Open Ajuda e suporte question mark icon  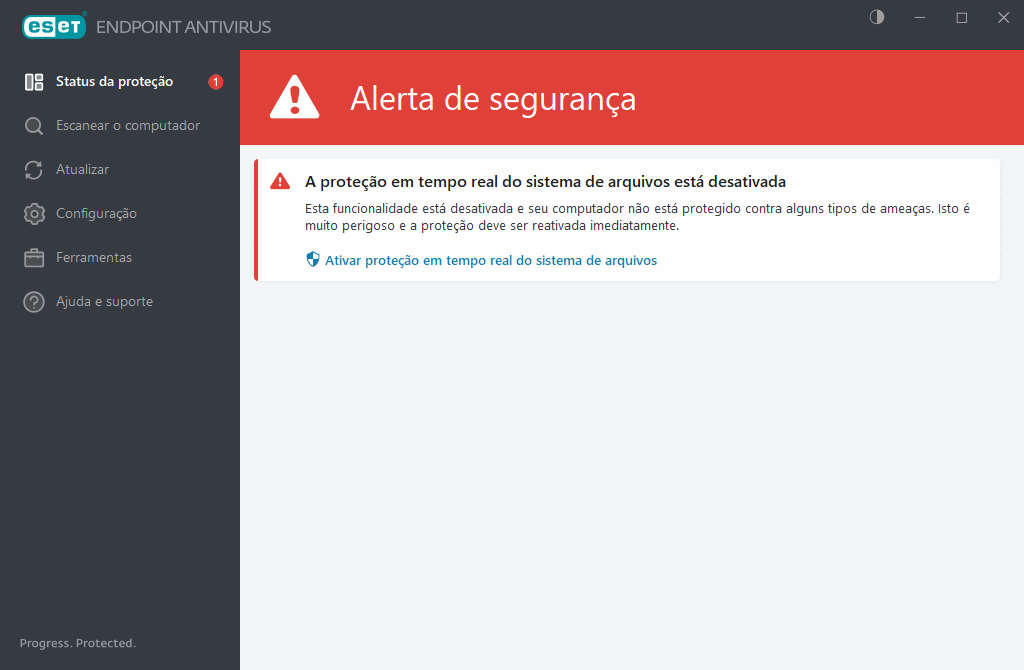[x=35, y=301]
